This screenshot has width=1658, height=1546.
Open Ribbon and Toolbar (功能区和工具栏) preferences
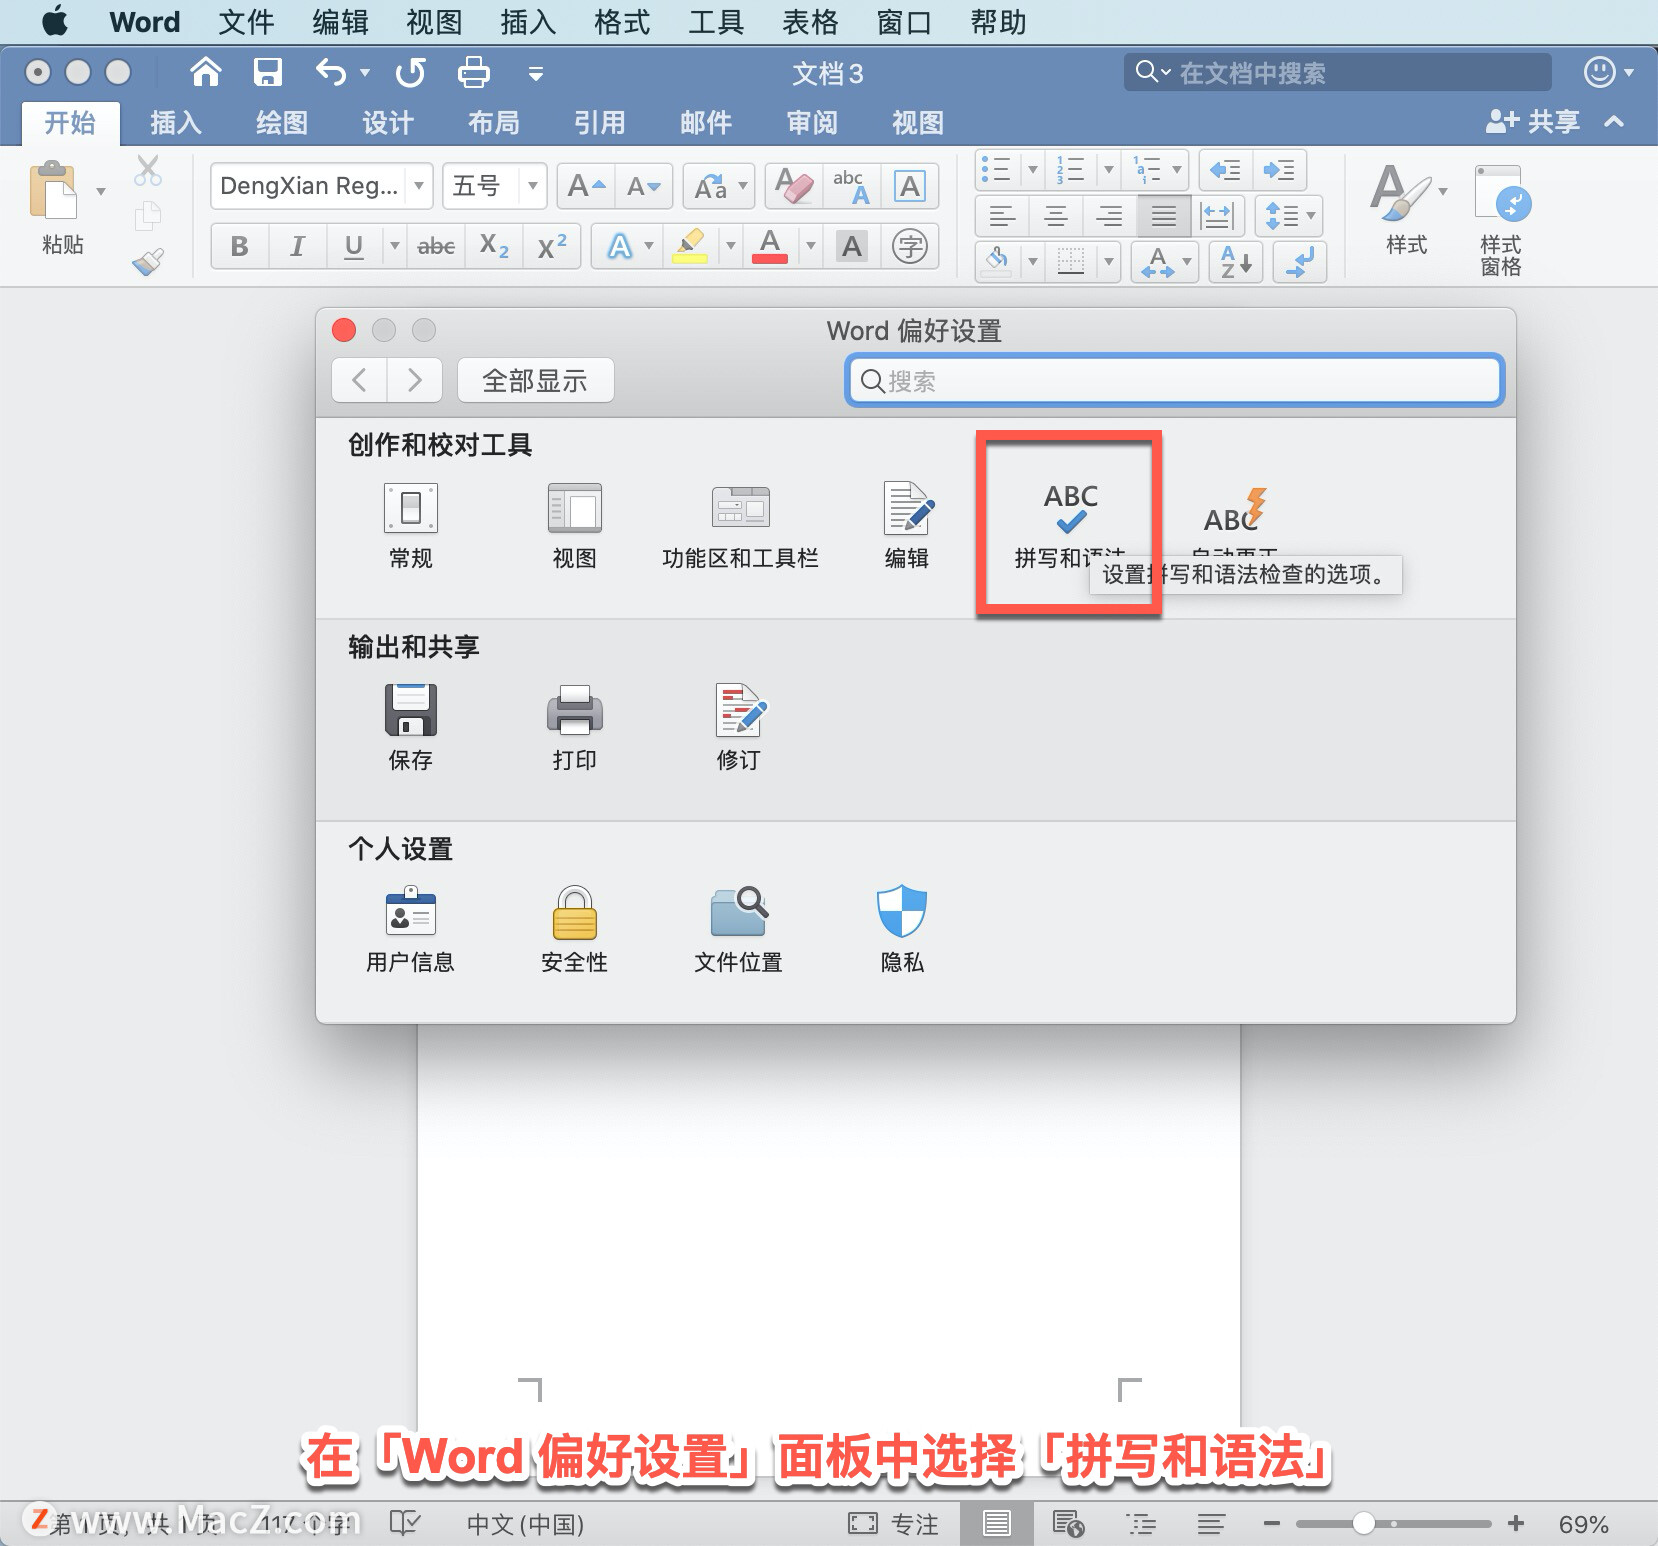[x=740, y=524]
